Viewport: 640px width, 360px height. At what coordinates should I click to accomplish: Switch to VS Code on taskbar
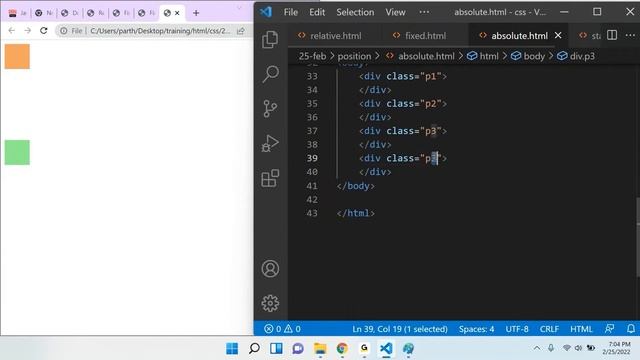click(x=386, y=348)
